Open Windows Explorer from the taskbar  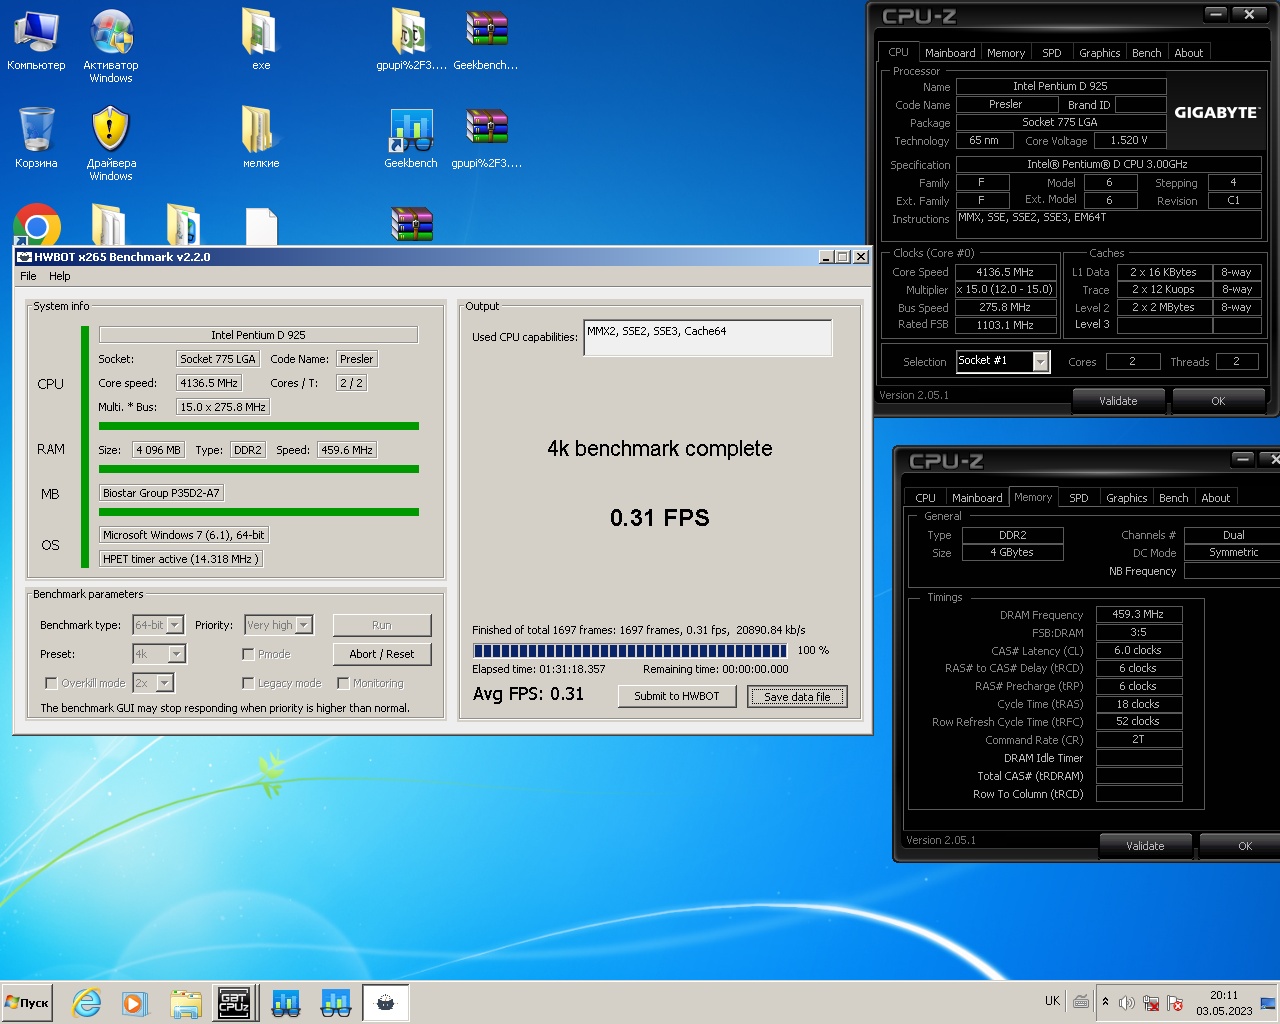185,1002
